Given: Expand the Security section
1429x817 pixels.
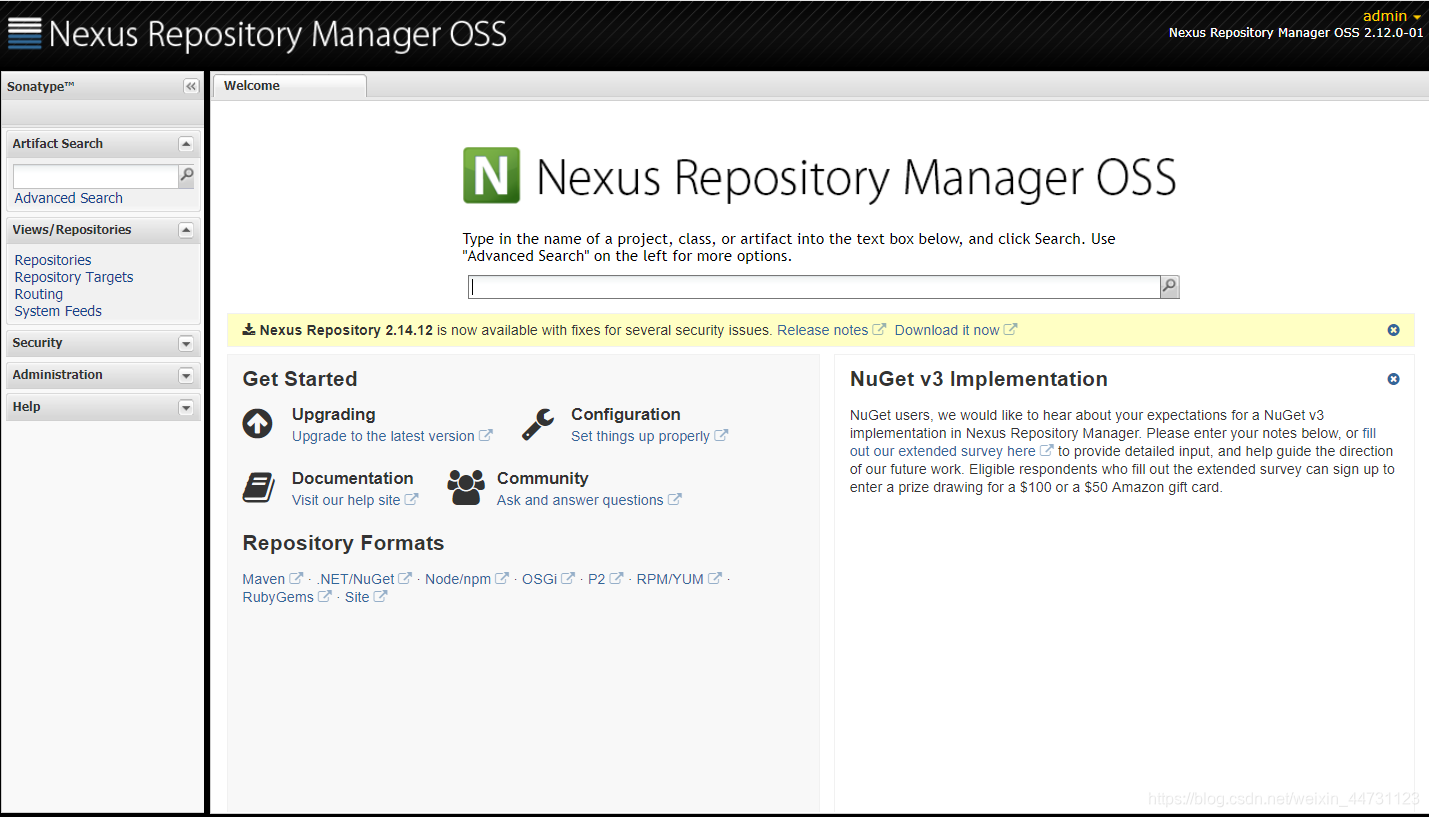Looking at the screenshot, I should pyautogui.click(x=185, y=343).
